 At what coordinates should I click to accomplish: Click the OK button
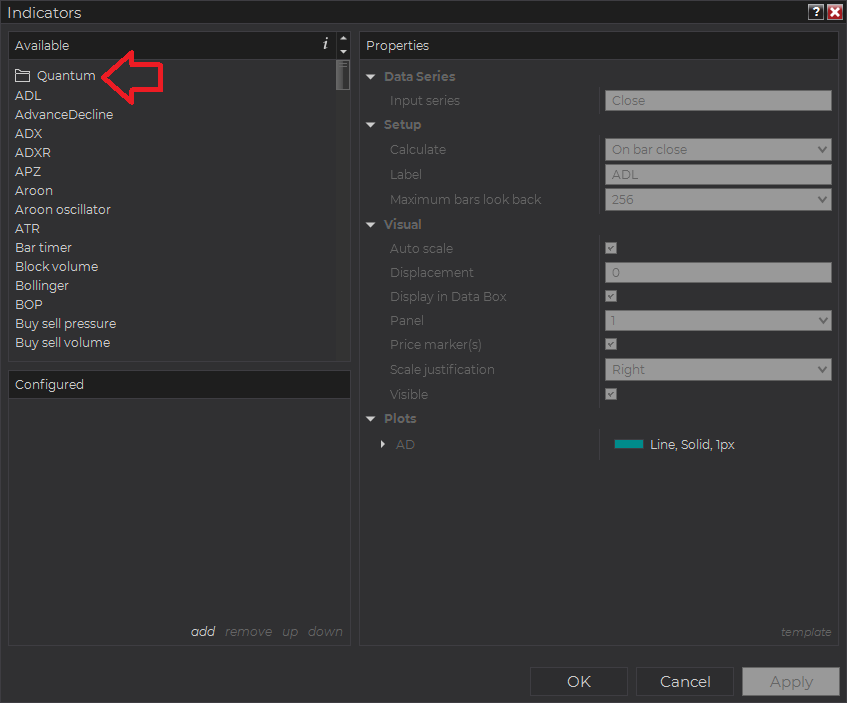[x=579, y=681]
